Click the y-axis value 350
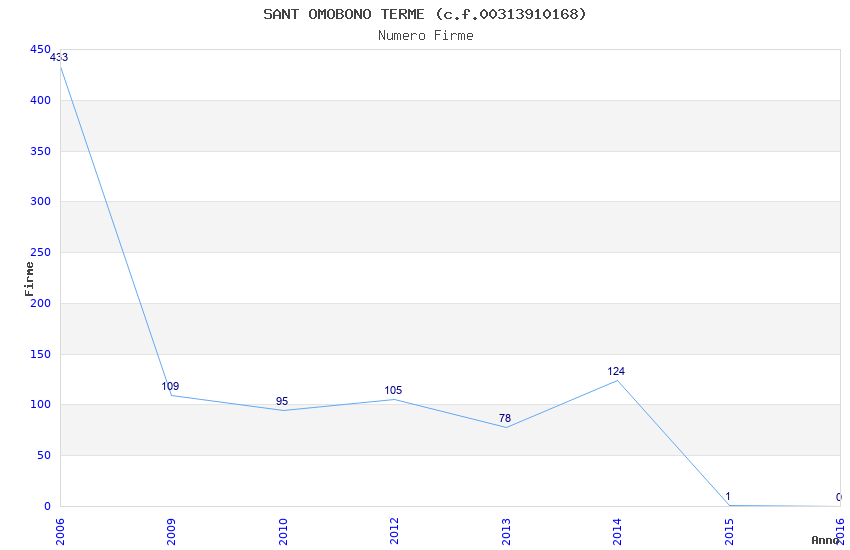Image resolution: width=850 pixels, height=550 pixels. [x=40, y=151]
